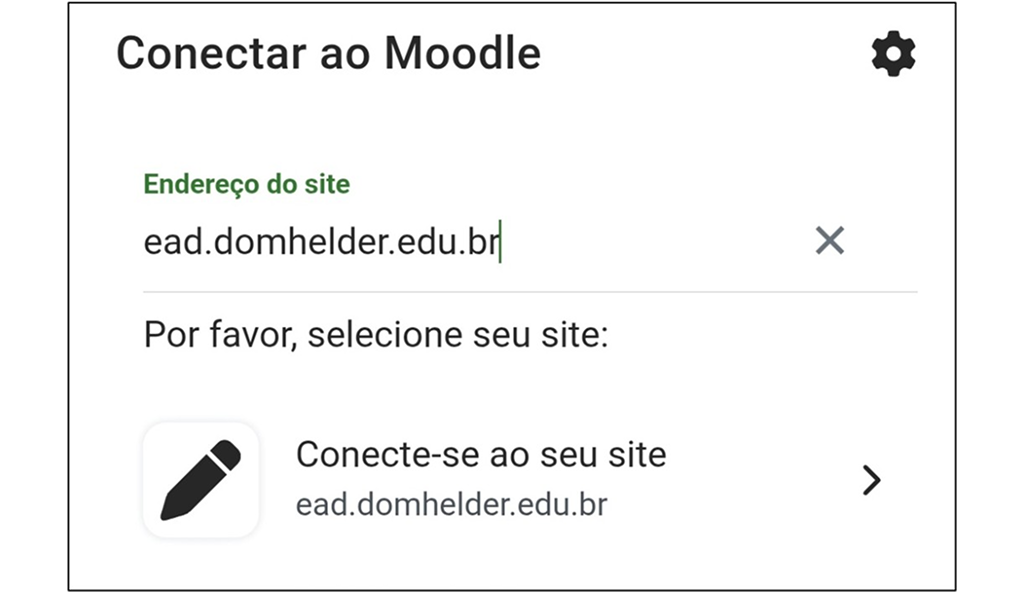Image resolution: width=1024 pixels, height=592 pixels.
Task: Click the "Endereço do site" label
Action: coord(247,184)
